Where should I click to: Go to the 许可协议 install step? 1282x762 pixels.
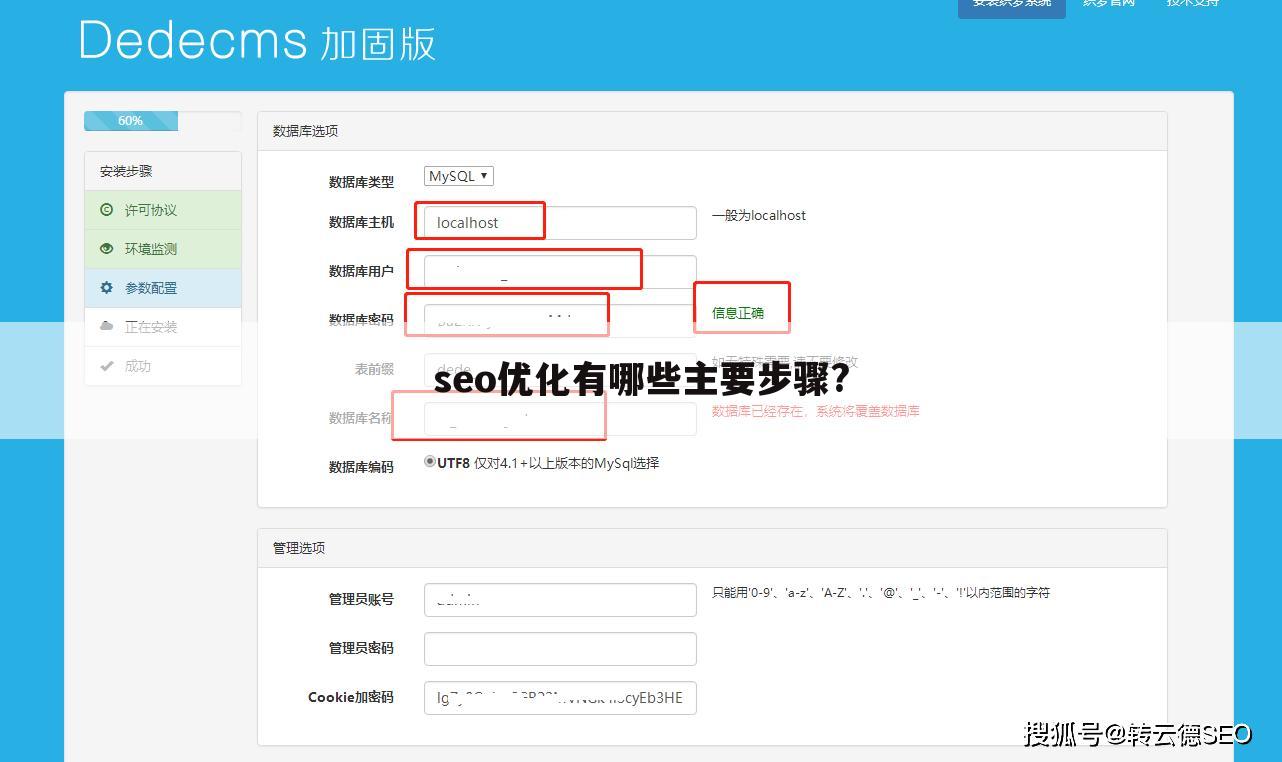coord(163,210)
